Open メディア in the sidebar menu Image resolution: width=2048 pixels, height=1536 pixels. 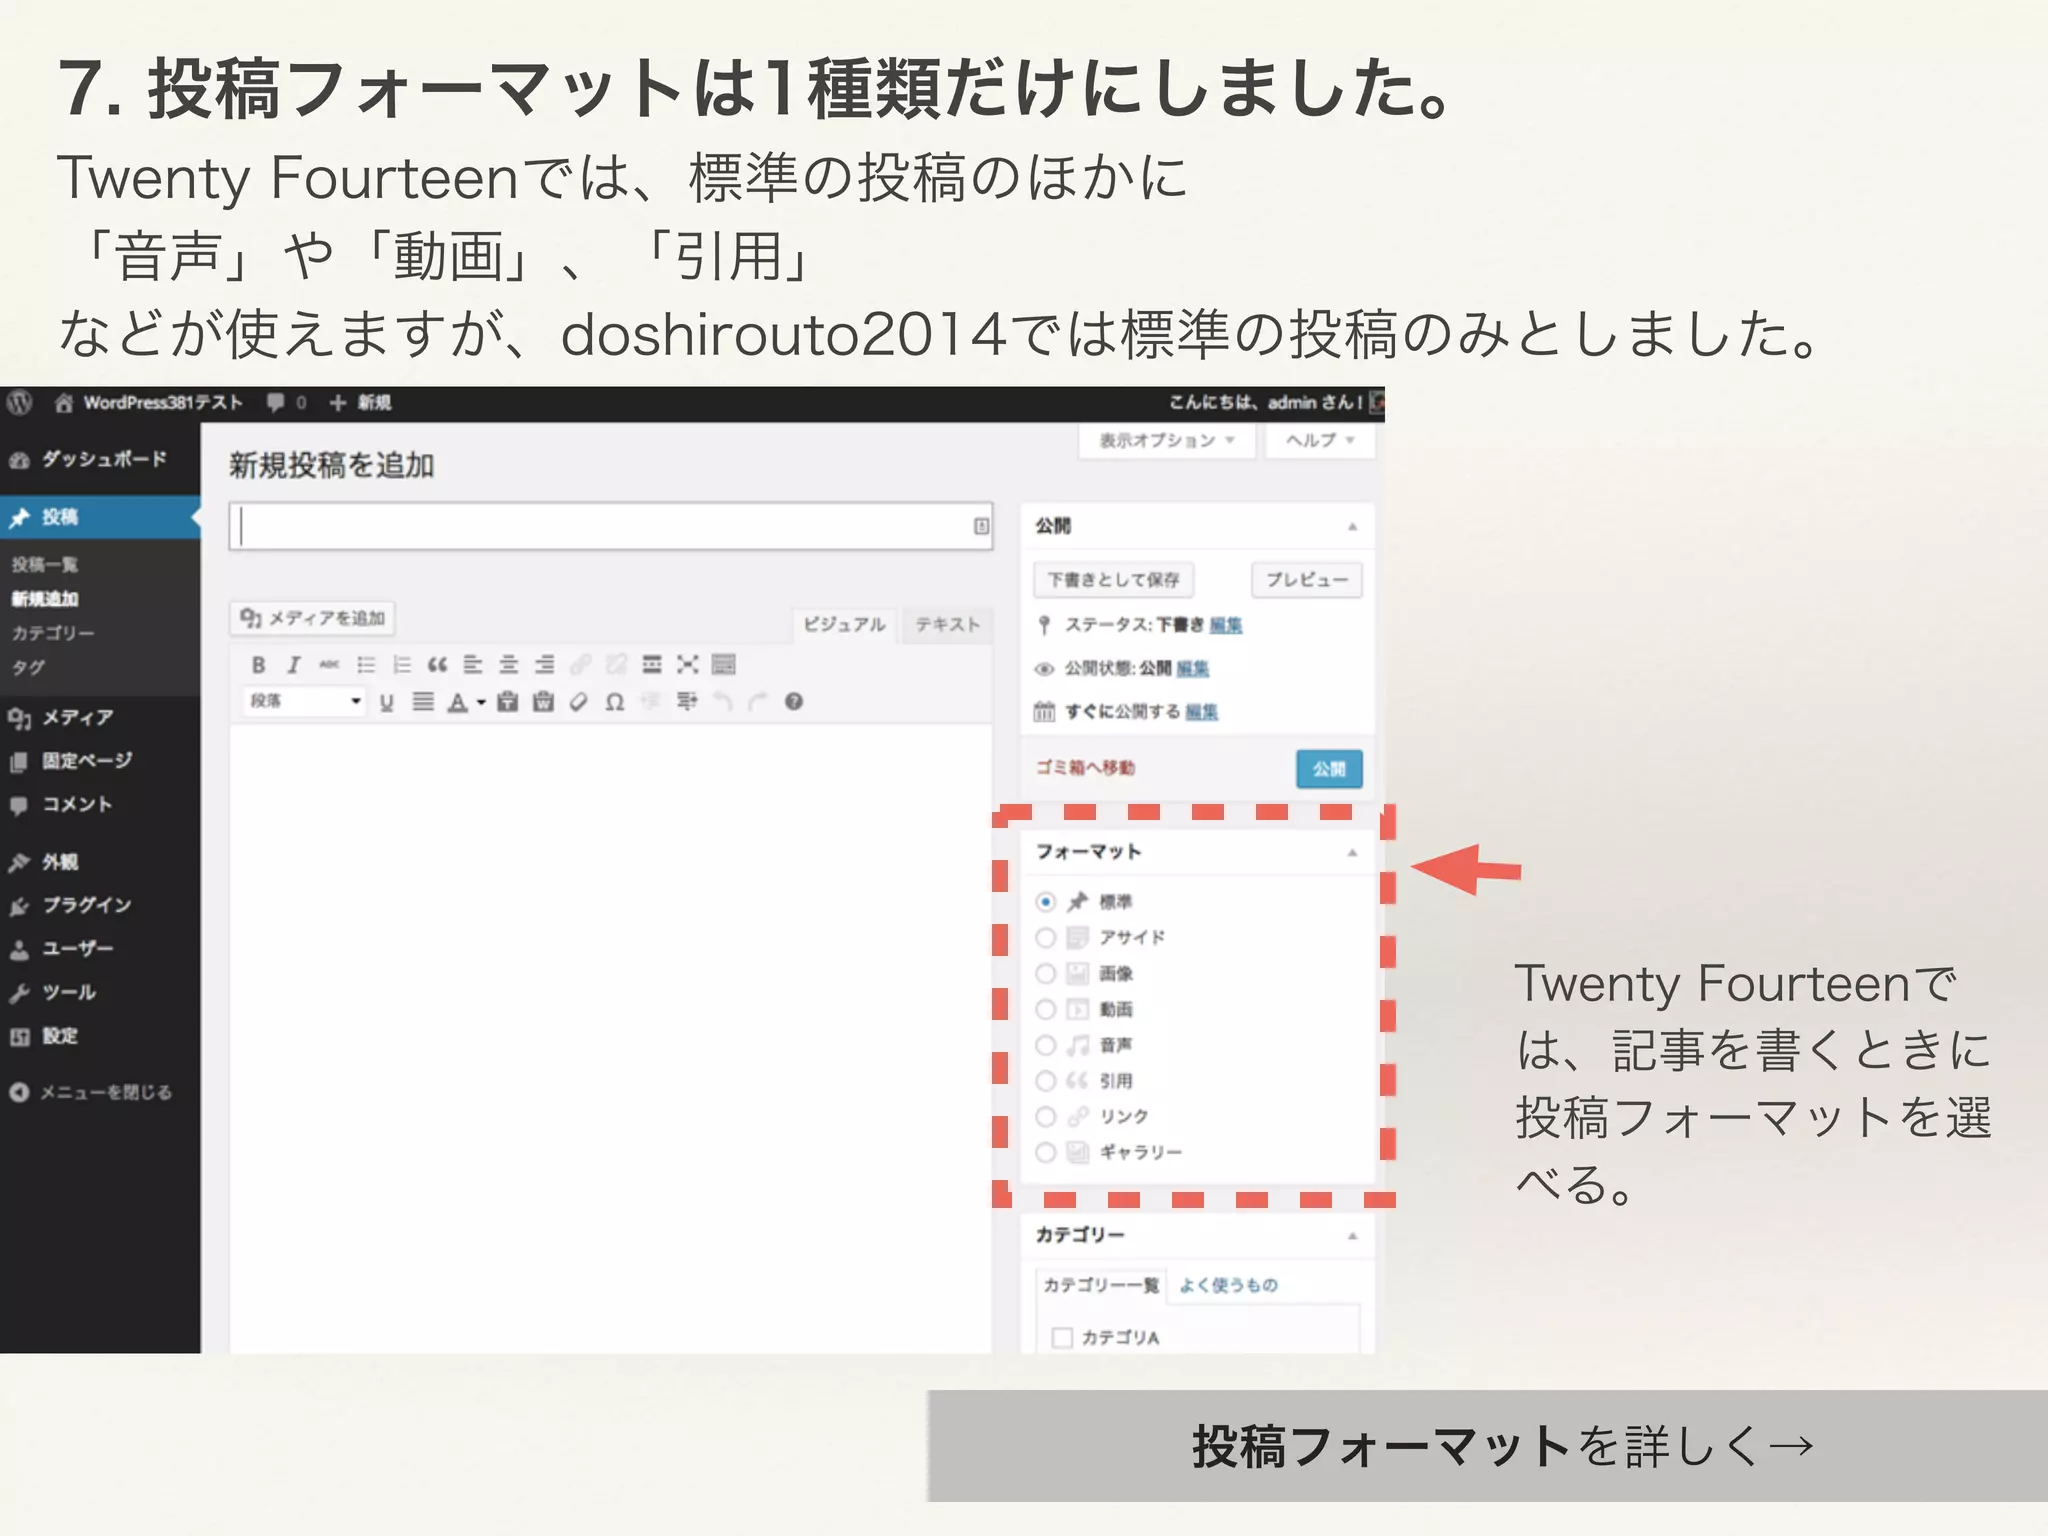click(100, 718)
